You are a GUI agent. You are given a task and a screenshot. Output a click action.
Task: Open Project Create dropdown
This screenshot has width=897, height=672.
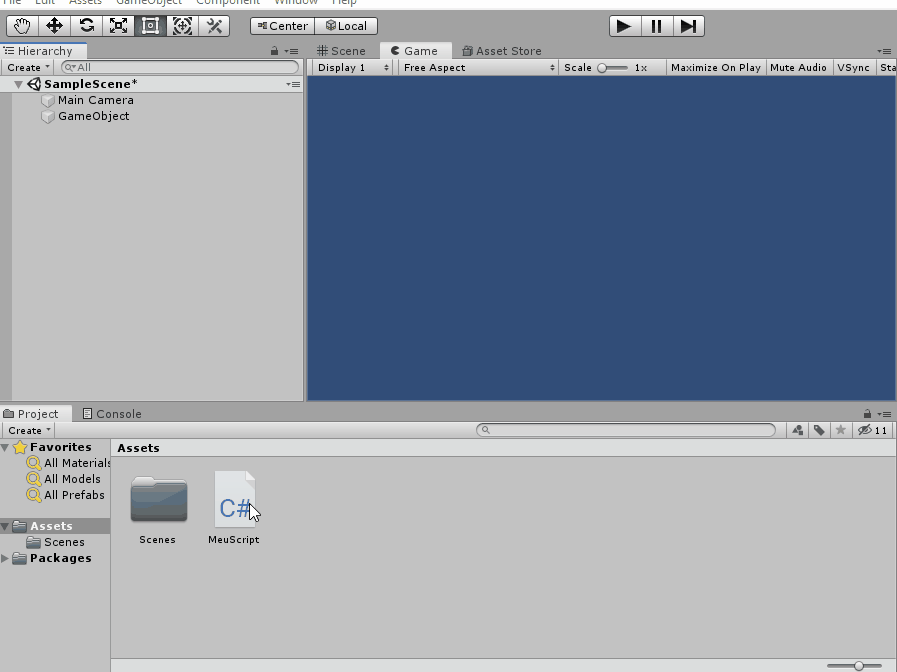pyautogui.click(x=29, y=430)
